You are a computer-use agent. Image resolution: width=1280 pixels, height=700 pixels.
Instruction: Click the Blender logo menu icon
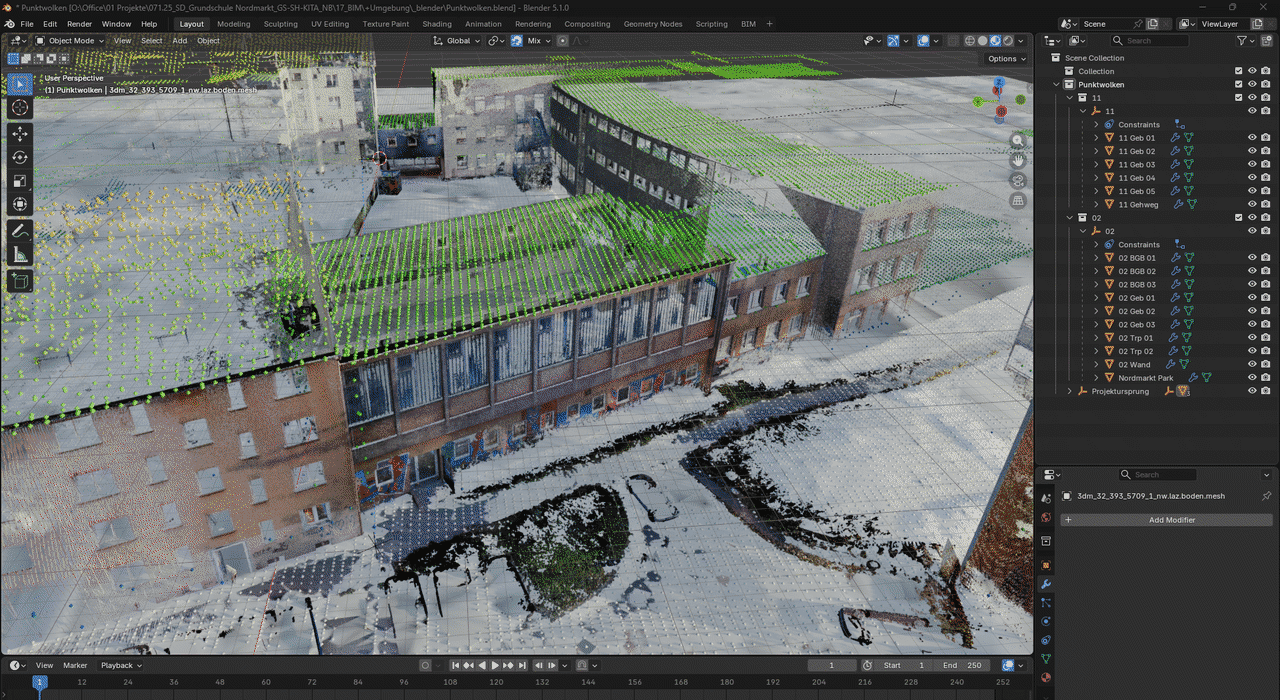point(9,23)
